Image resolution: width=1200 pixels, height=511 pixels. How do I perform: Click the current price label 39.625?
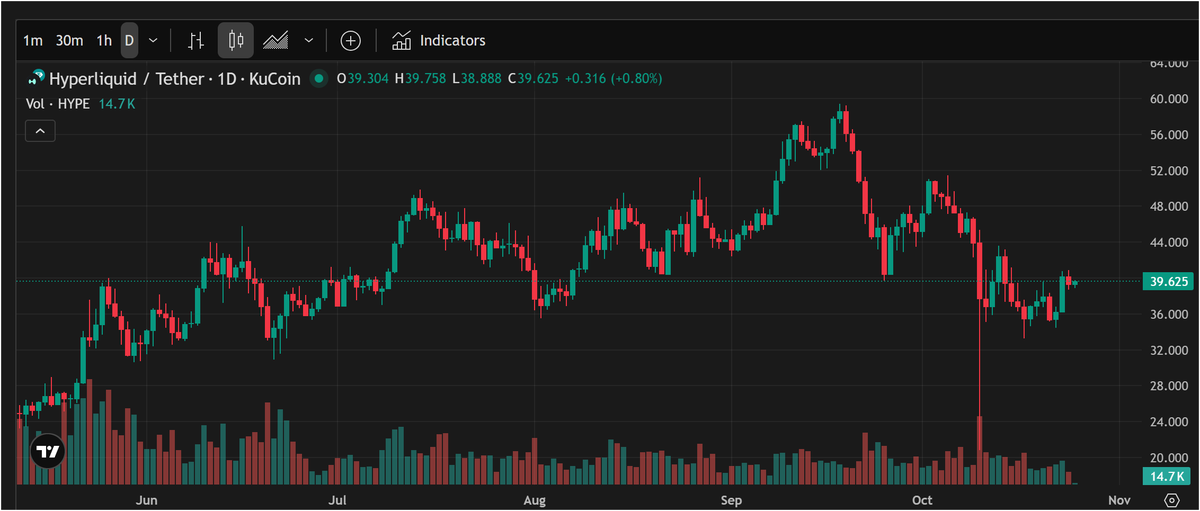coord(1168,282)
